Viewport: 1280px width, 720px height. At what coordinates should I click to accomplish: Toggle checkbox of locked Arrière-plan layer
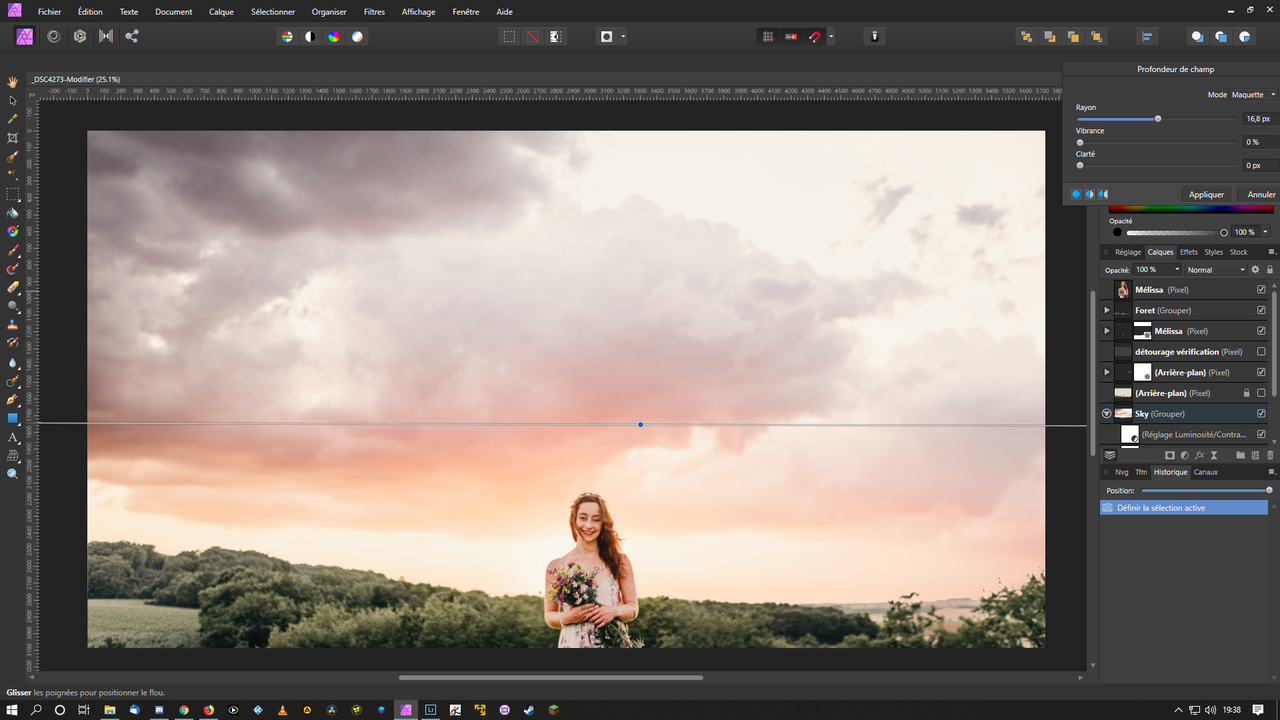pos(1261,393)
